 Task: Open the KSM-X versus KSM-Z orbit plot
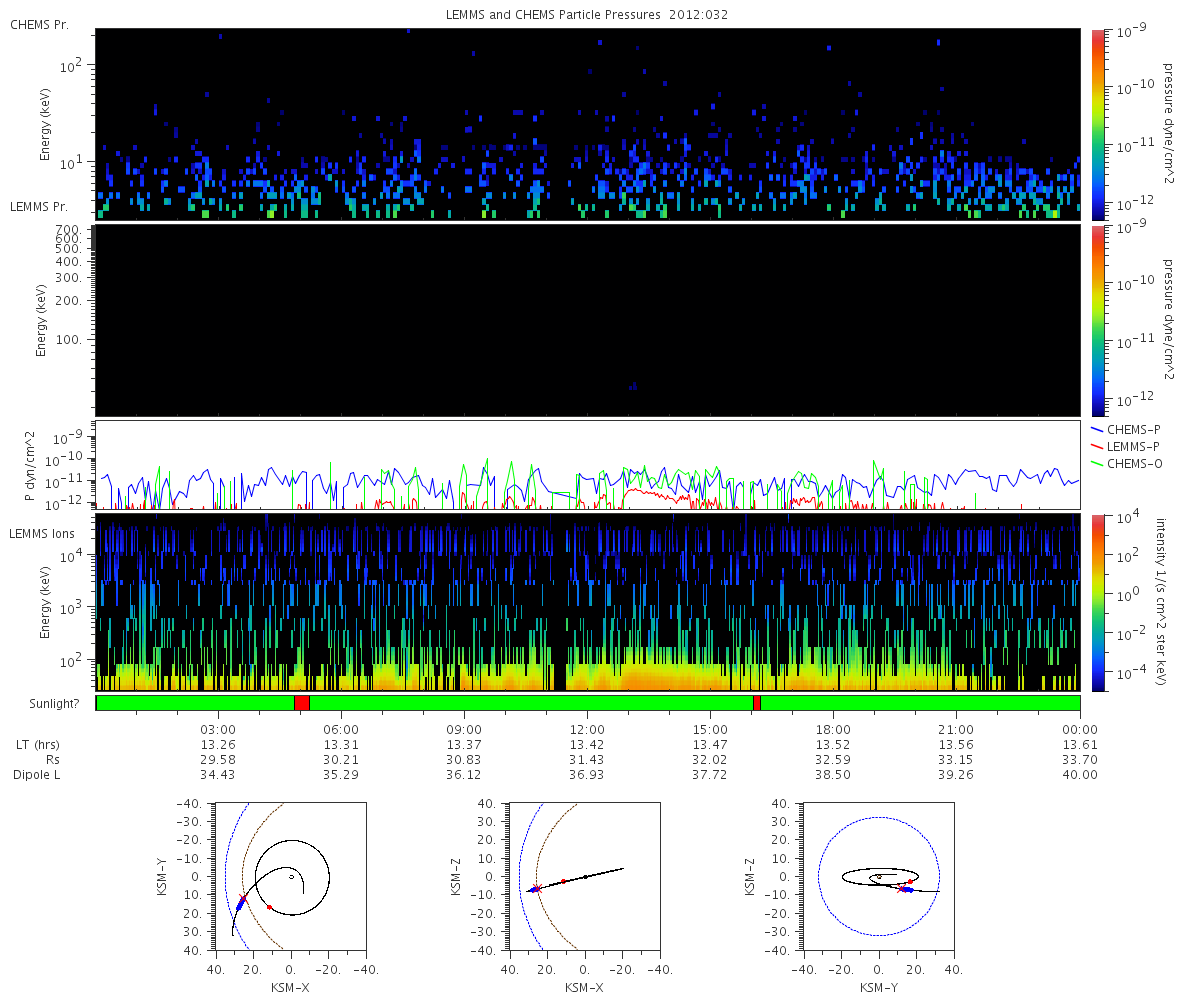[x=585, y=875]
